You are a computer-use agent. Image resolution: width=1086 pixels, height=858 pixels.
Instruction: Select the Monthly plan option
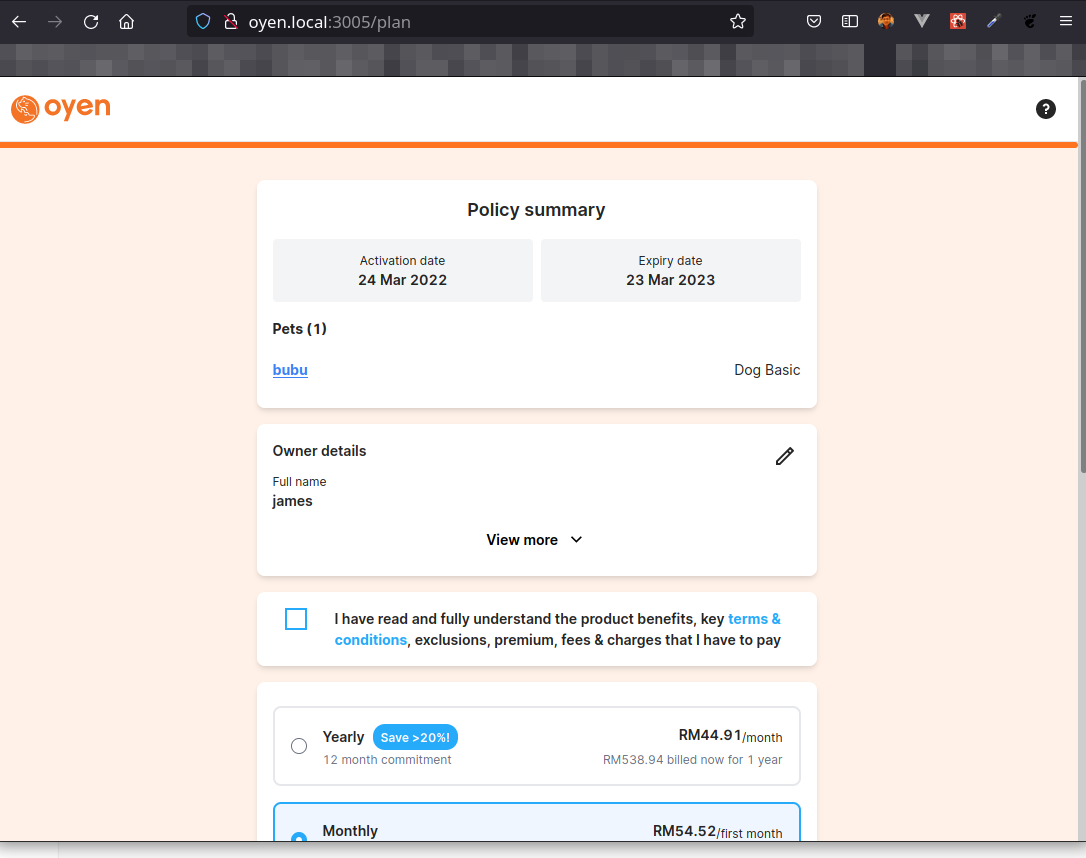pyautogui.click(x=299, y=836)
